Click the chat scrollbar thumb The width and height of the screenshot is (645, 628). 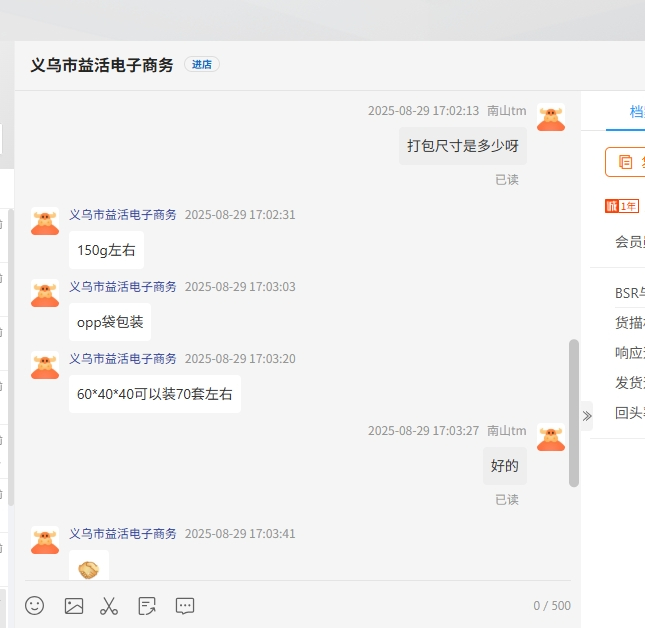tap(574, 412)
